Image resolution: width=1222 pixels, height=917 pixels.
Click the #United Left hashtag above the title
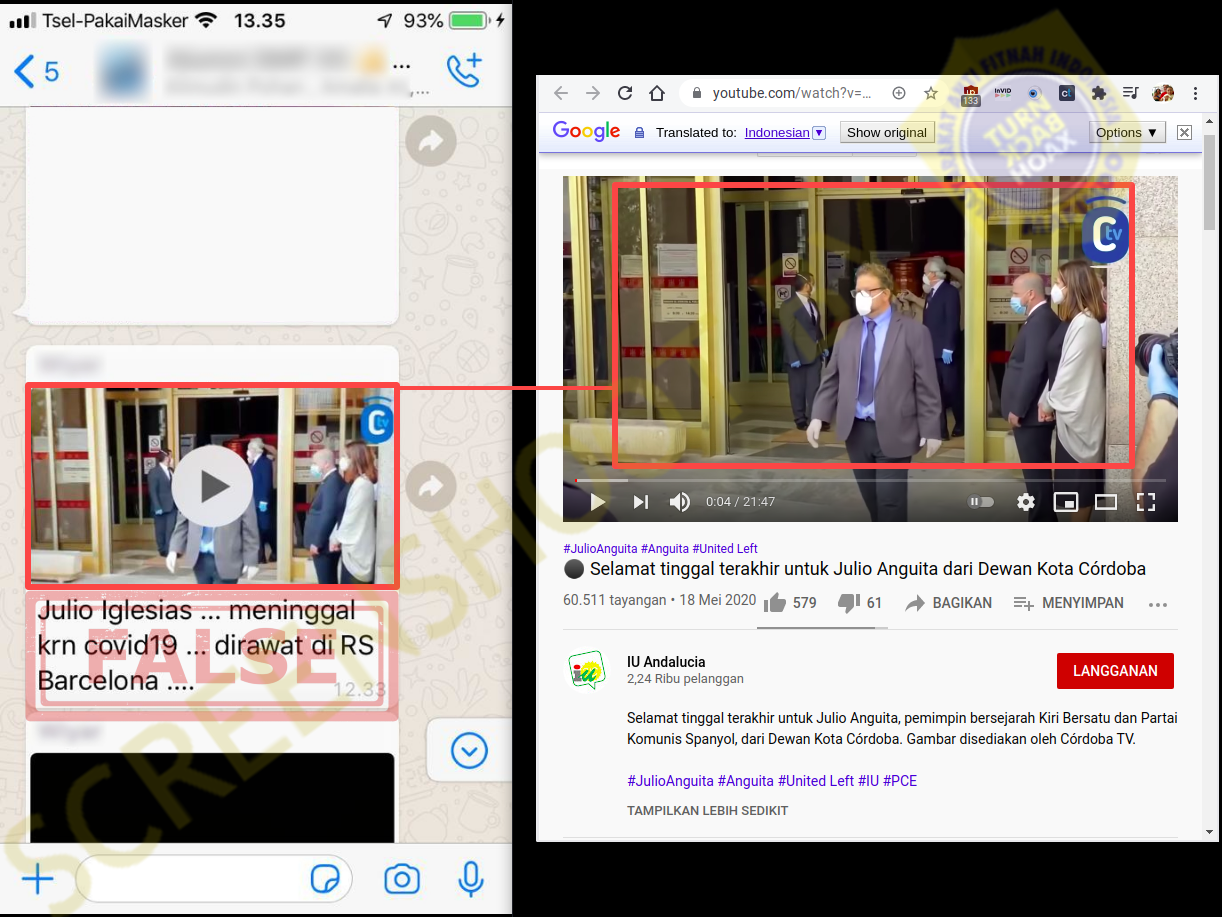coord(725,548)
